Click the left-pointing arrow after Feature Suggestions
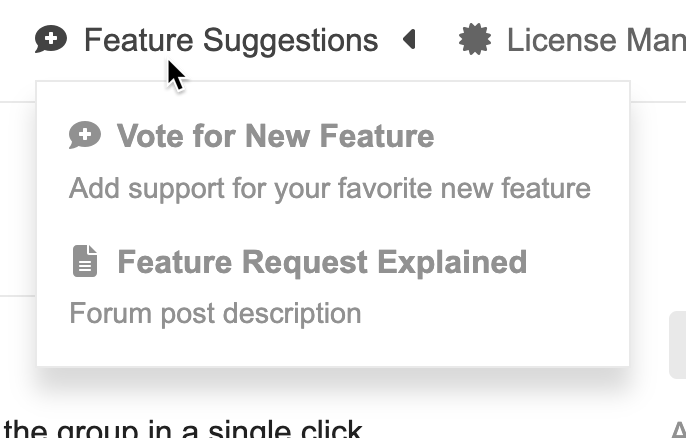The width and height of the screenshot is (686, 438). [409, 40]
